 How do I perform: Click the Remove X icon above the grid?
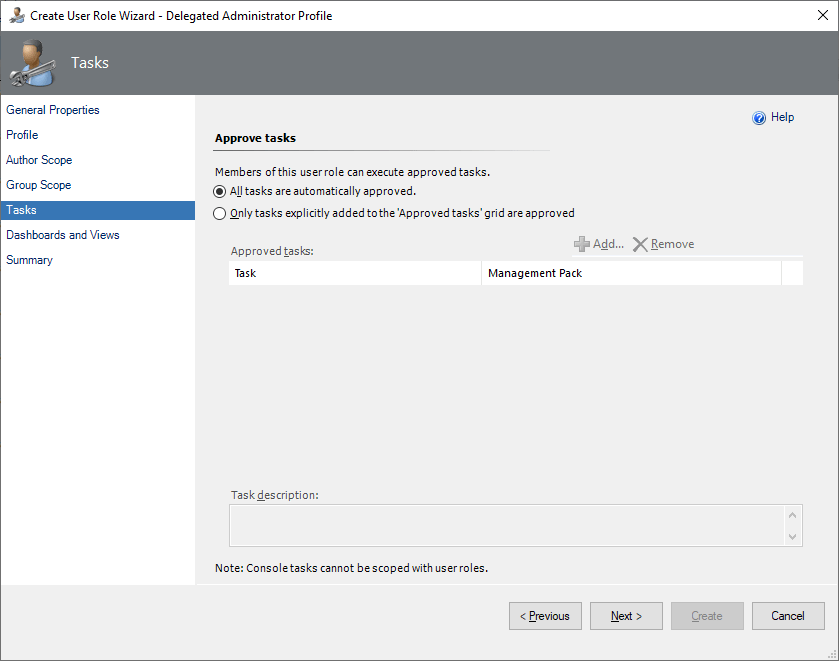pyautogui.click(x=640, y=244)
